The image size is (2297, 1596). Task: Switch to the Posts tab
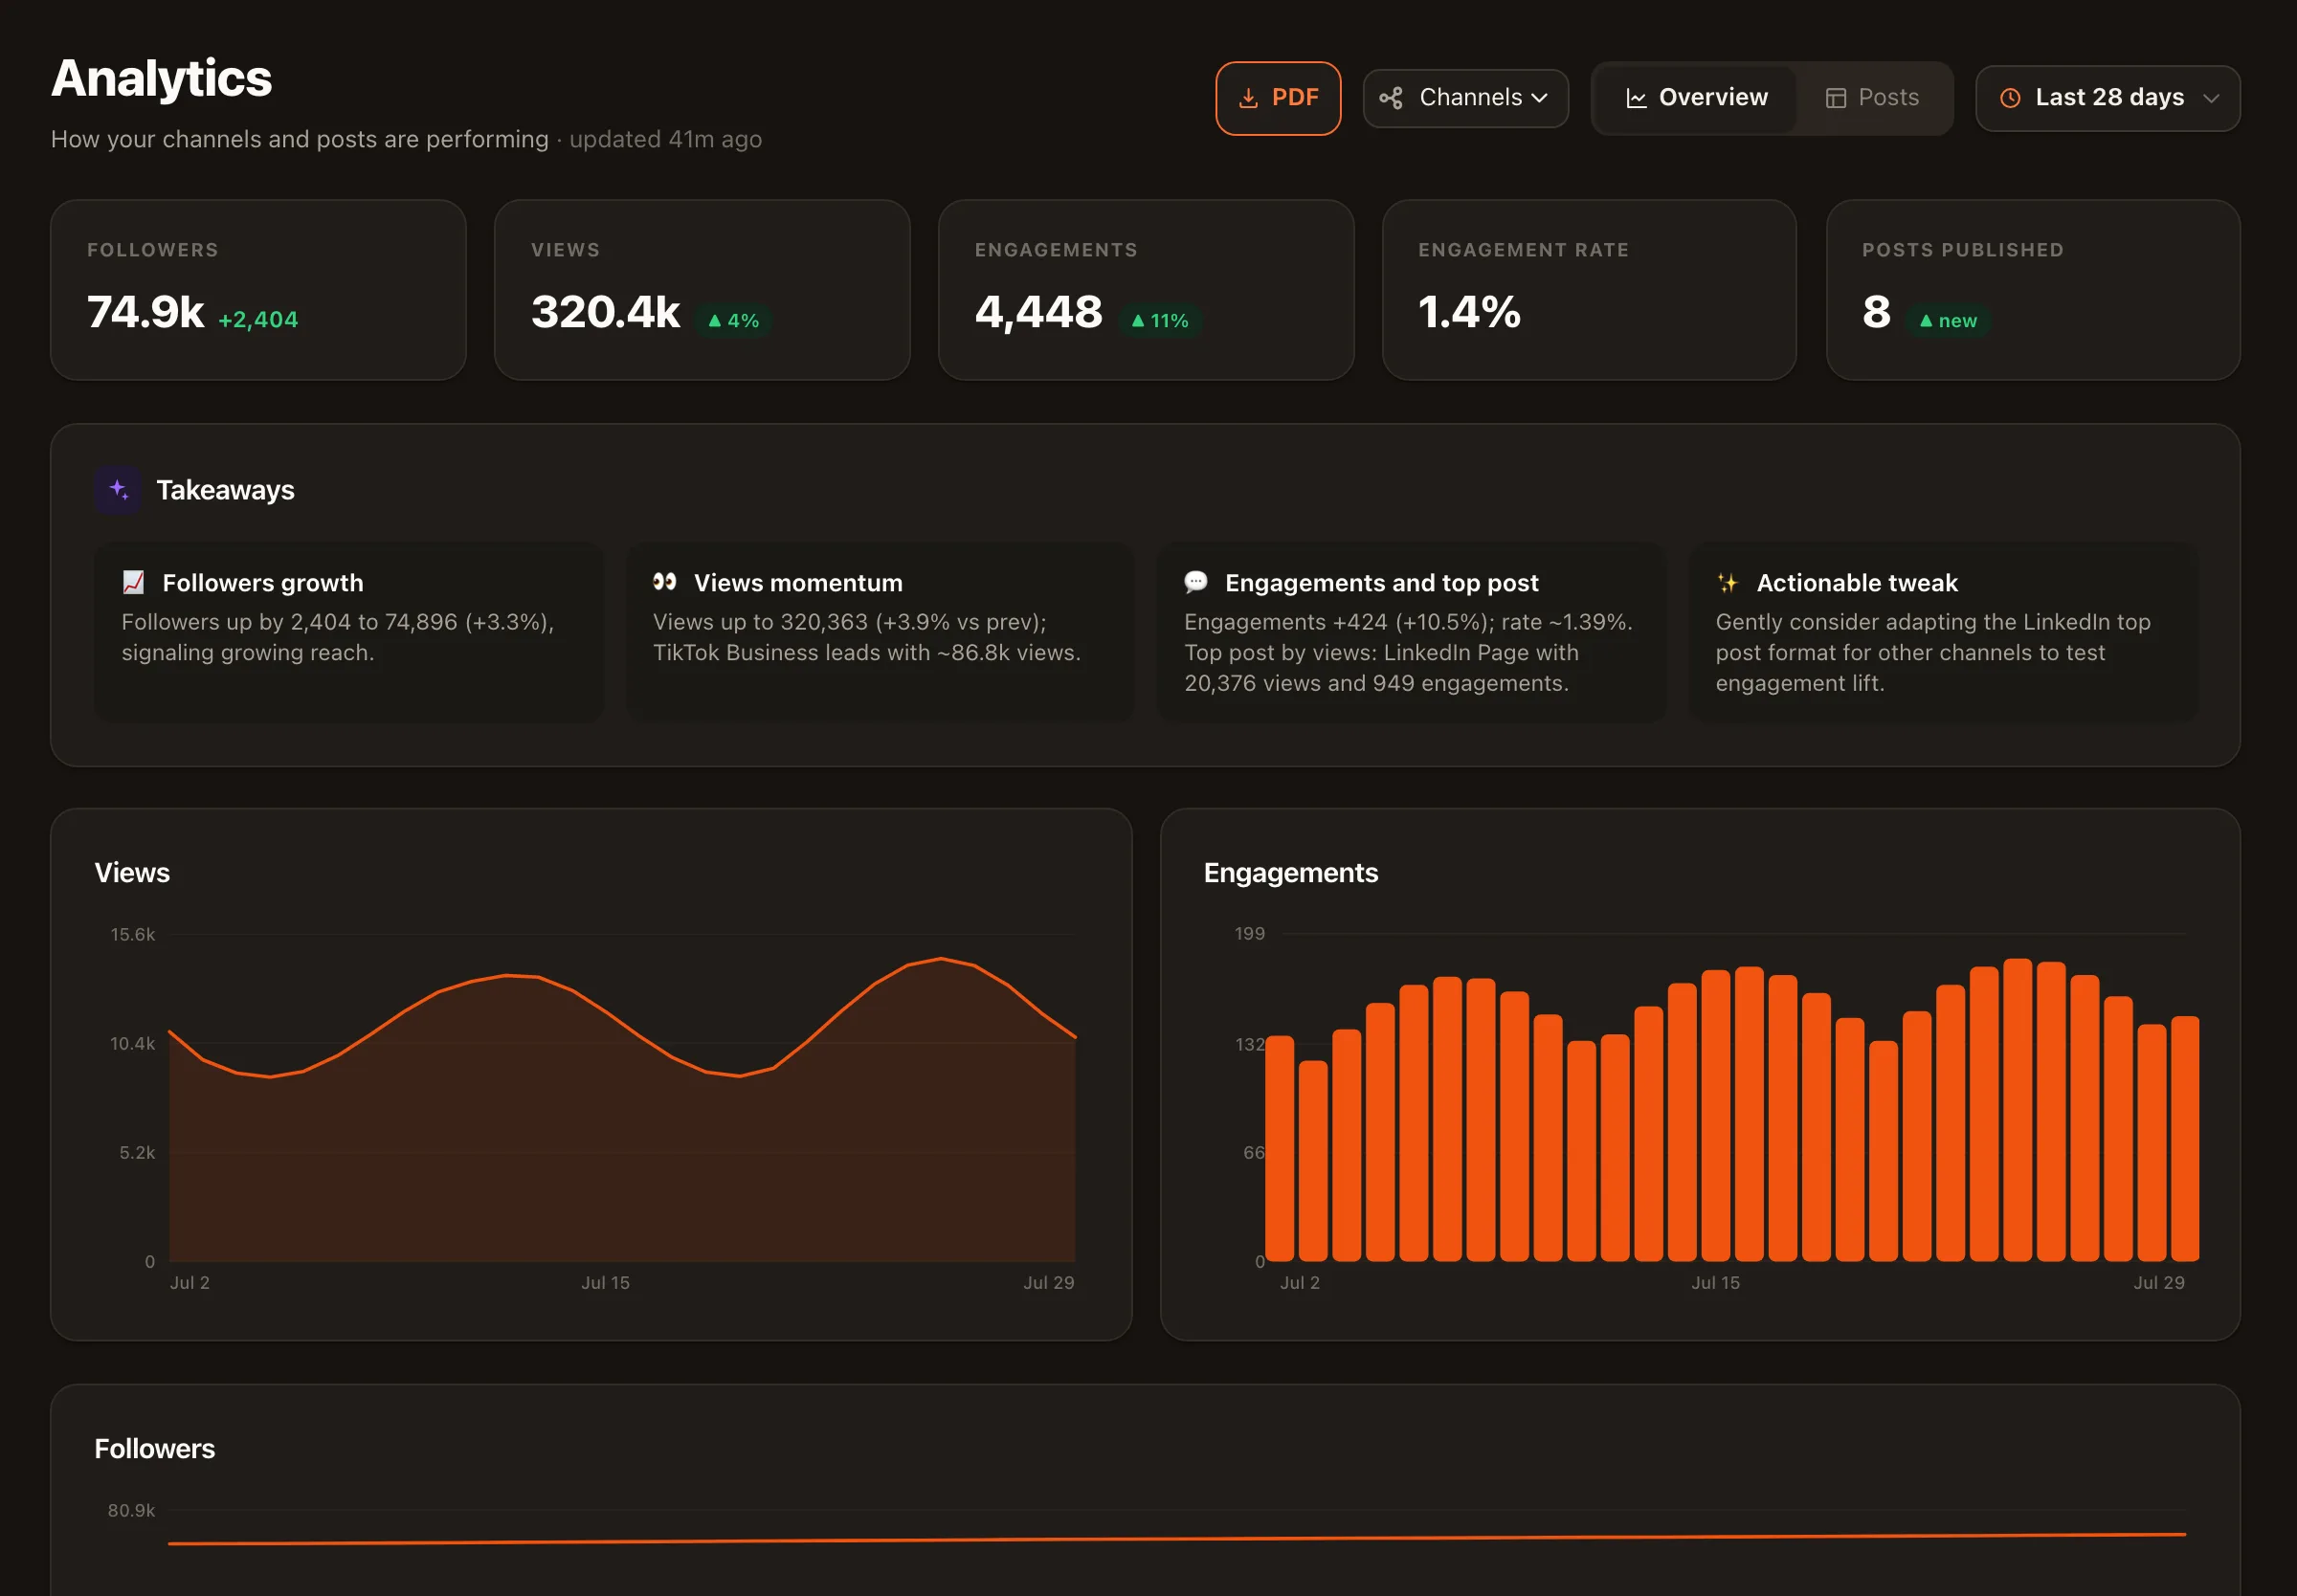pyautogui.click(x=1872, y=98)
